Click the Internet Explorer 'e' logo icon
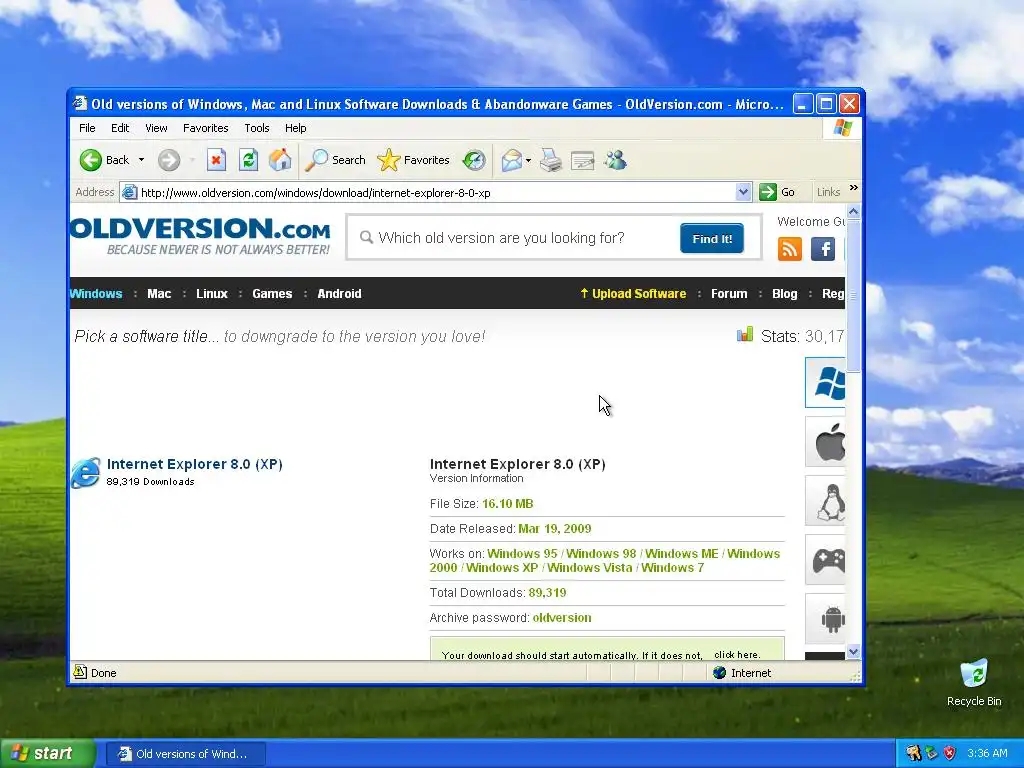1024x768 pixels. (86, 473)
